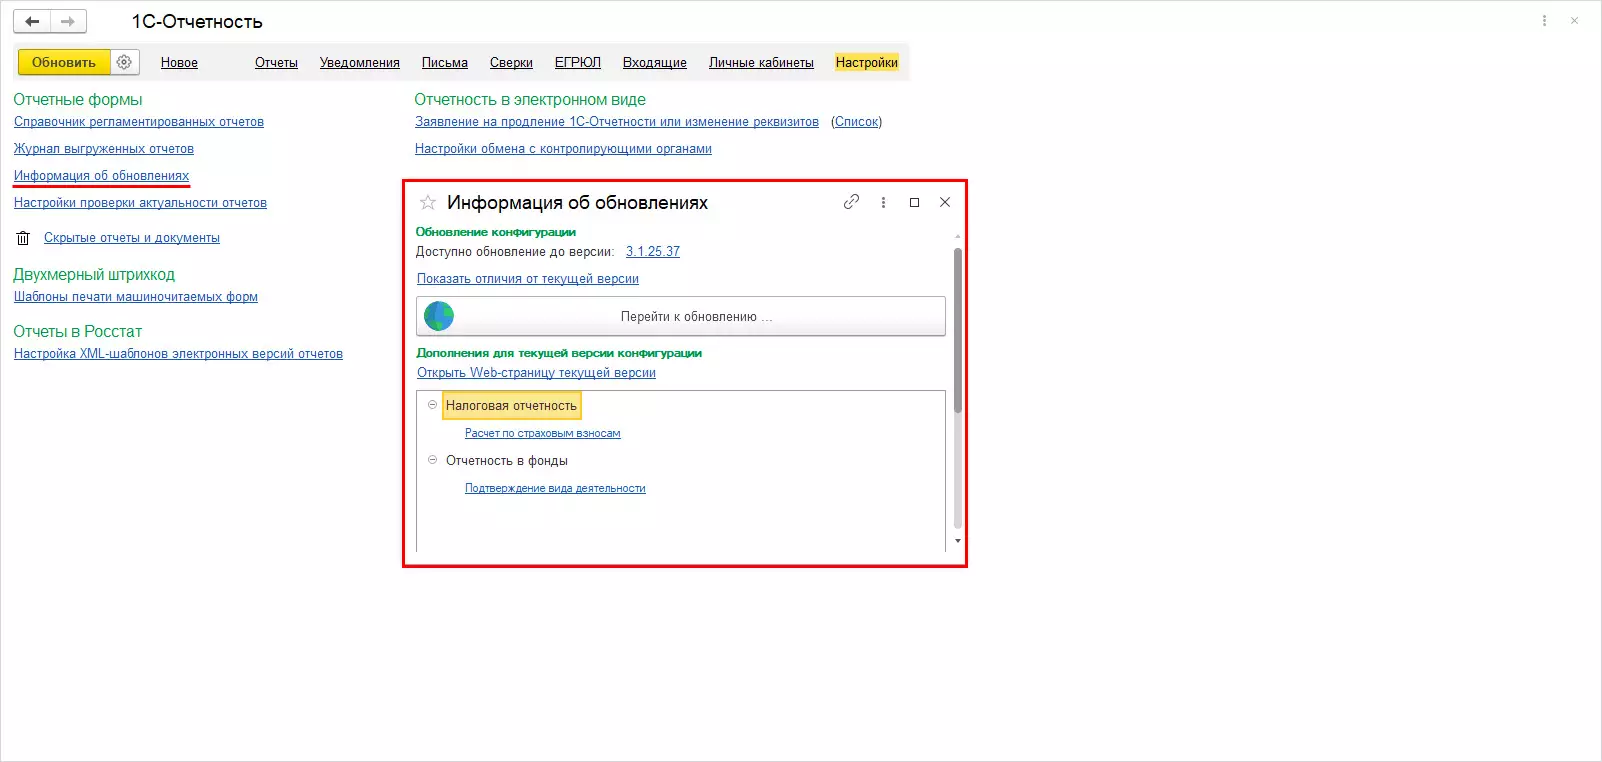Open Настройки проверки актуальности отчетов
1602x762 pixels.
[x=140, y=203]
